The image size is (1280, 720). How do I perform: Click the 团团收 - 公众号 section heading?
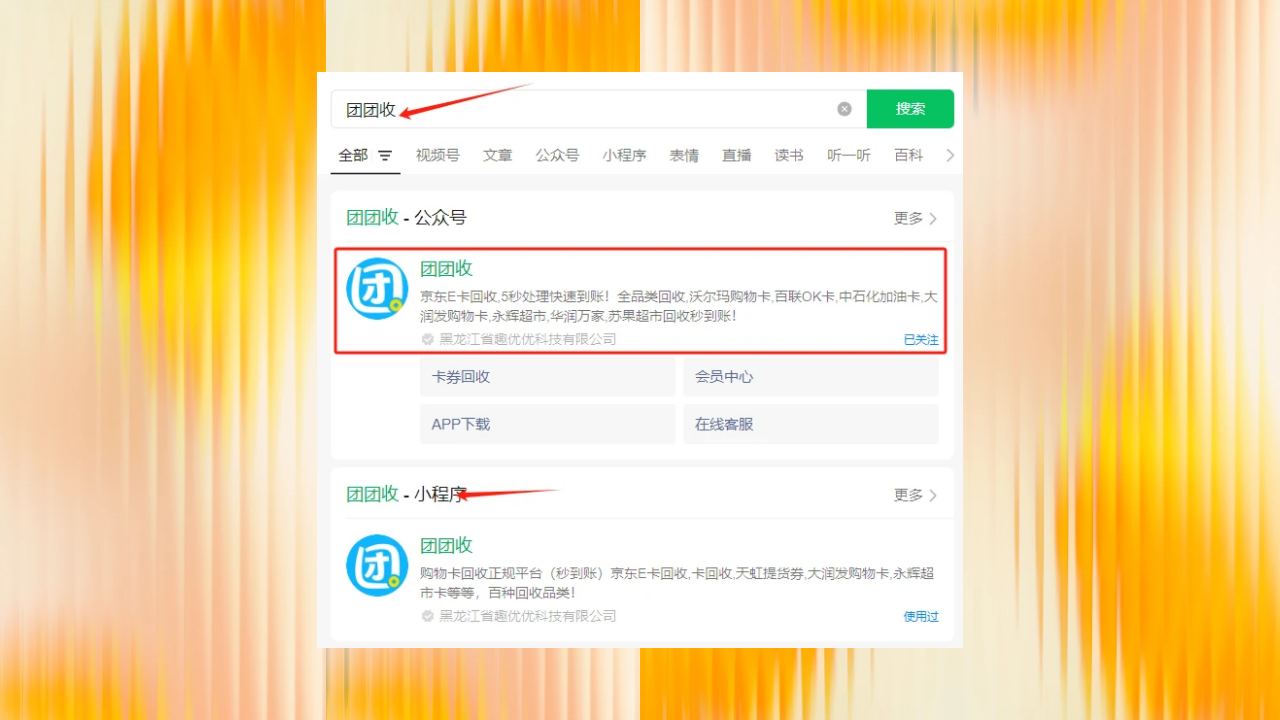(x=406, y=218)
